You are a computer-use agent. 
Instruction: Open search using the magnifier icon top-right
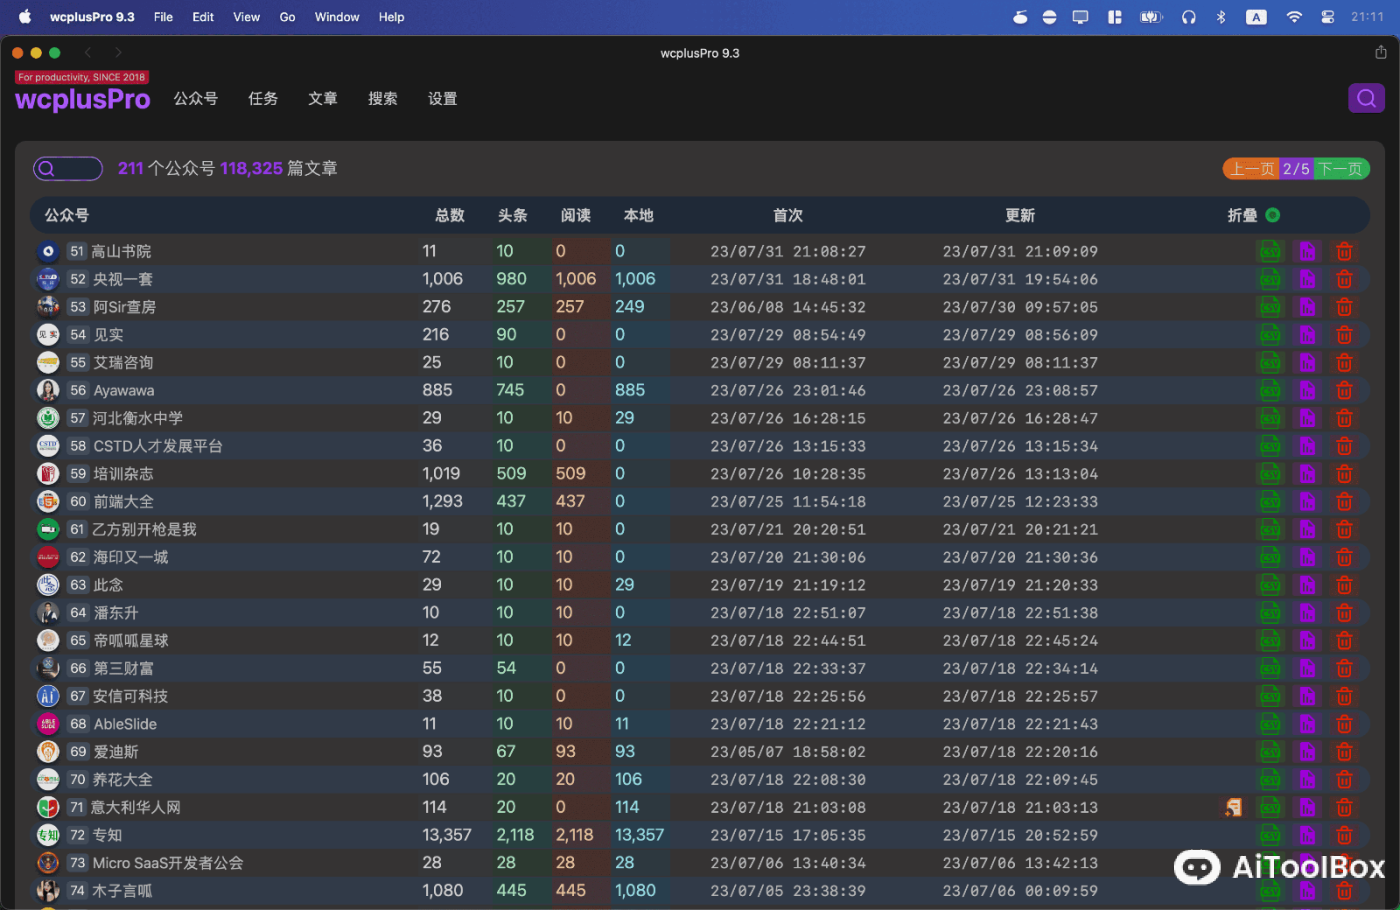tap(1366, 98)
